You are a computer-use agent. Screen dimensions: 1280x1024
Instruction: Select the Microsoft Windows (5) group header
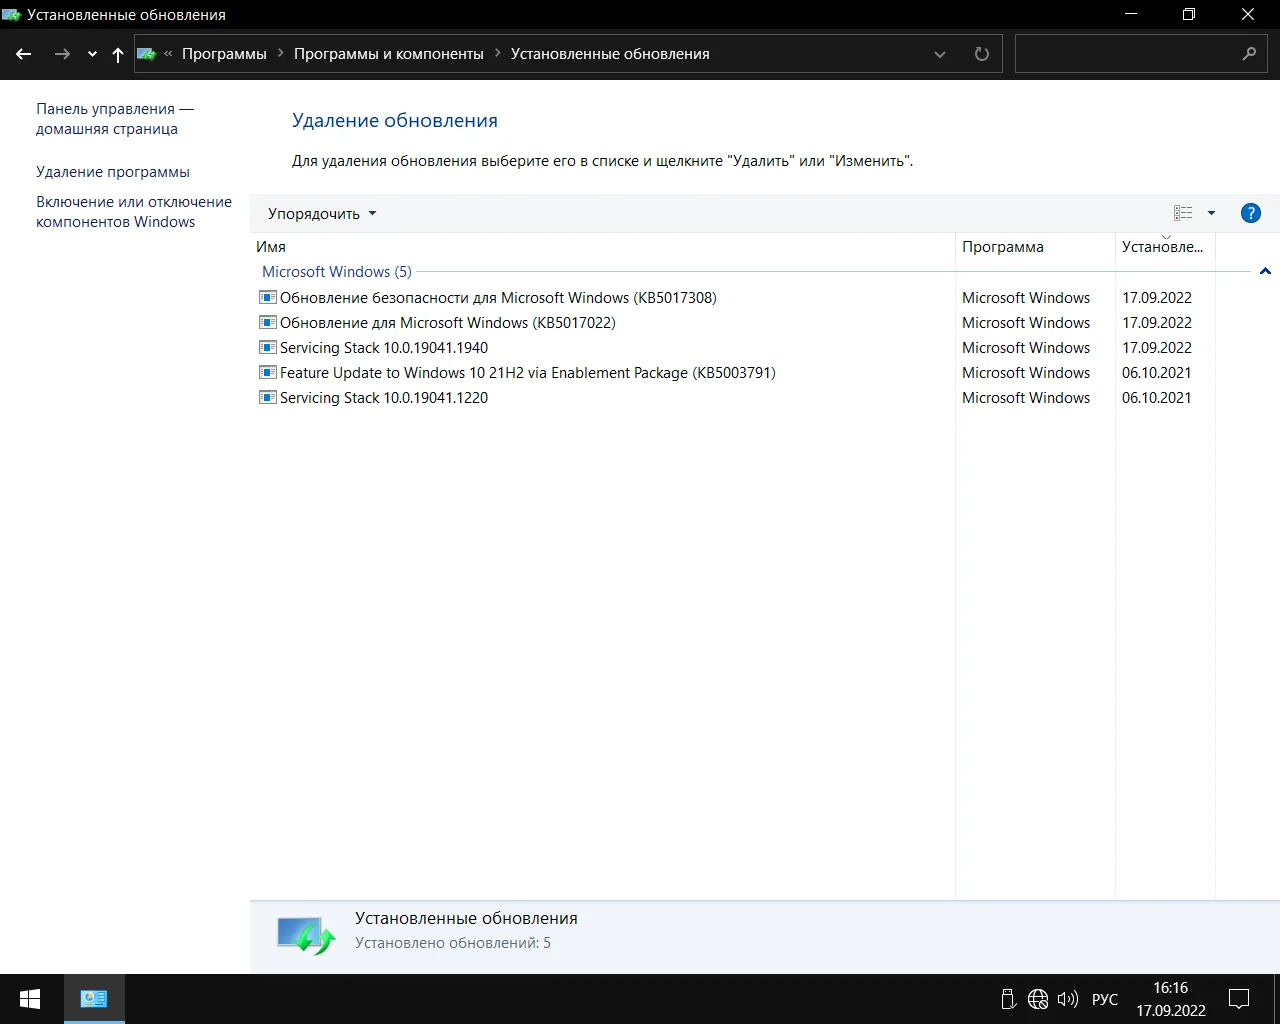[x=337, y=272]
